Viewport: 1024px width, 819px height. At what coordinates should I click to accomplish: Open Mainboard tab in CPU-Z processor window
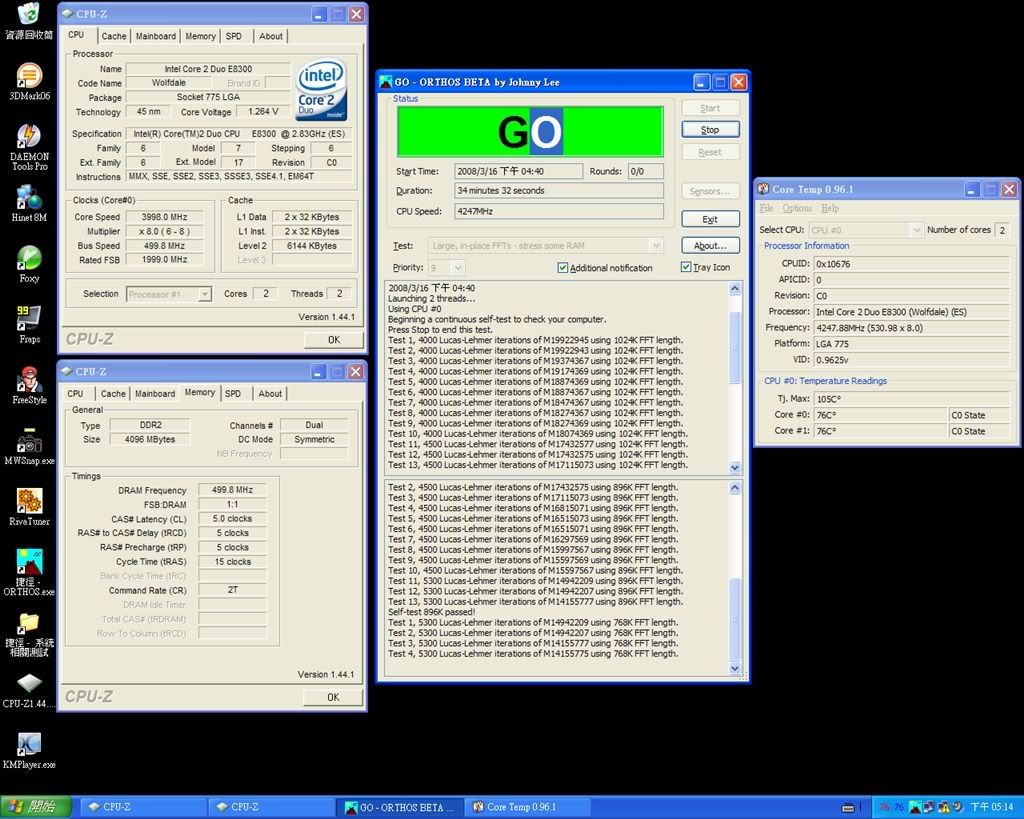[155, 37]
